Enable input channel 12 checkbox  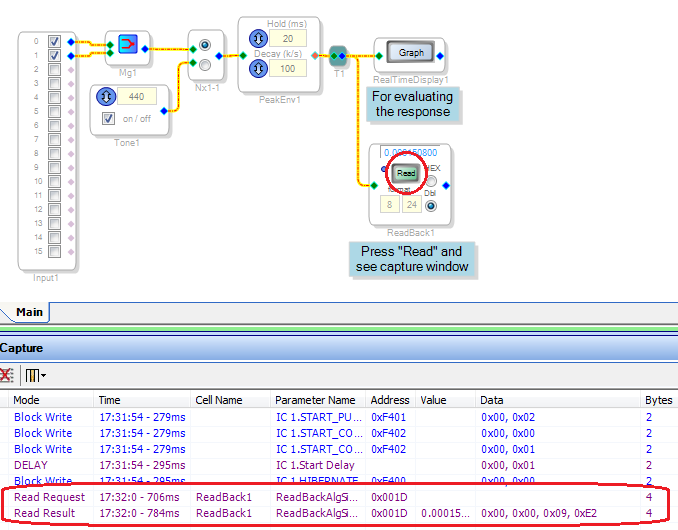54,209
